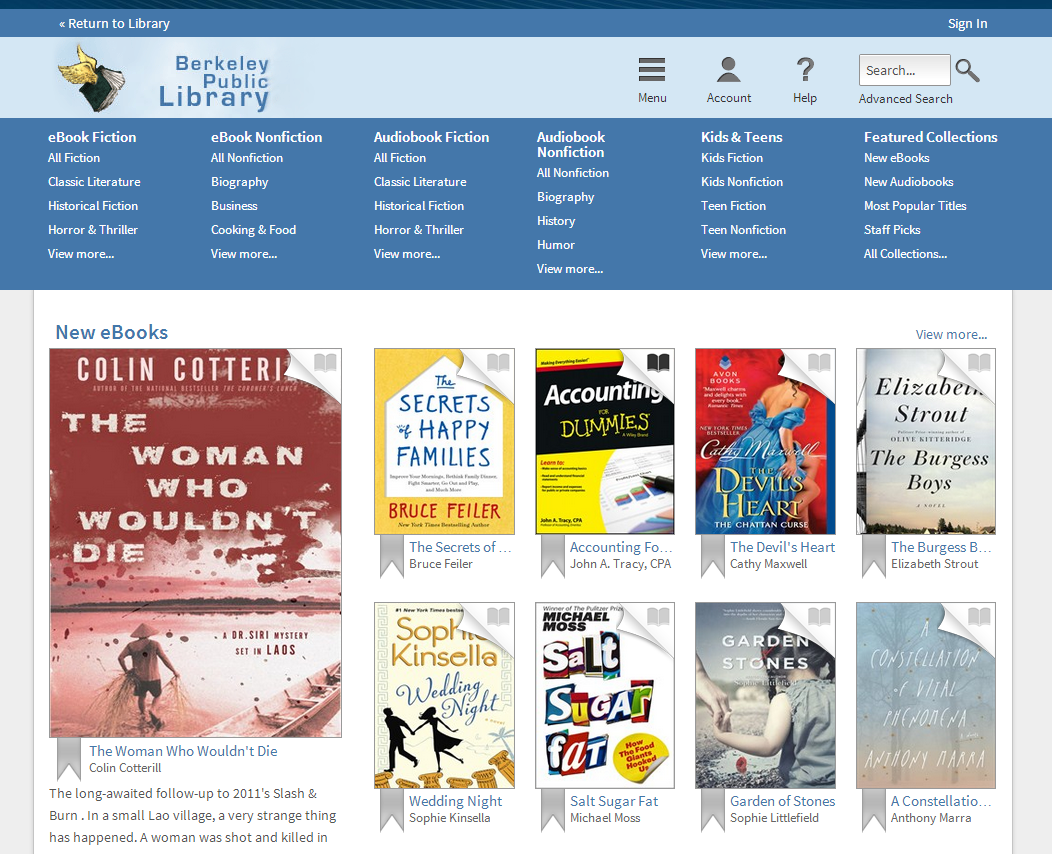
Task: Open the Menu hamburger icon
Action: pyautogui.click(x=651, y=70)
